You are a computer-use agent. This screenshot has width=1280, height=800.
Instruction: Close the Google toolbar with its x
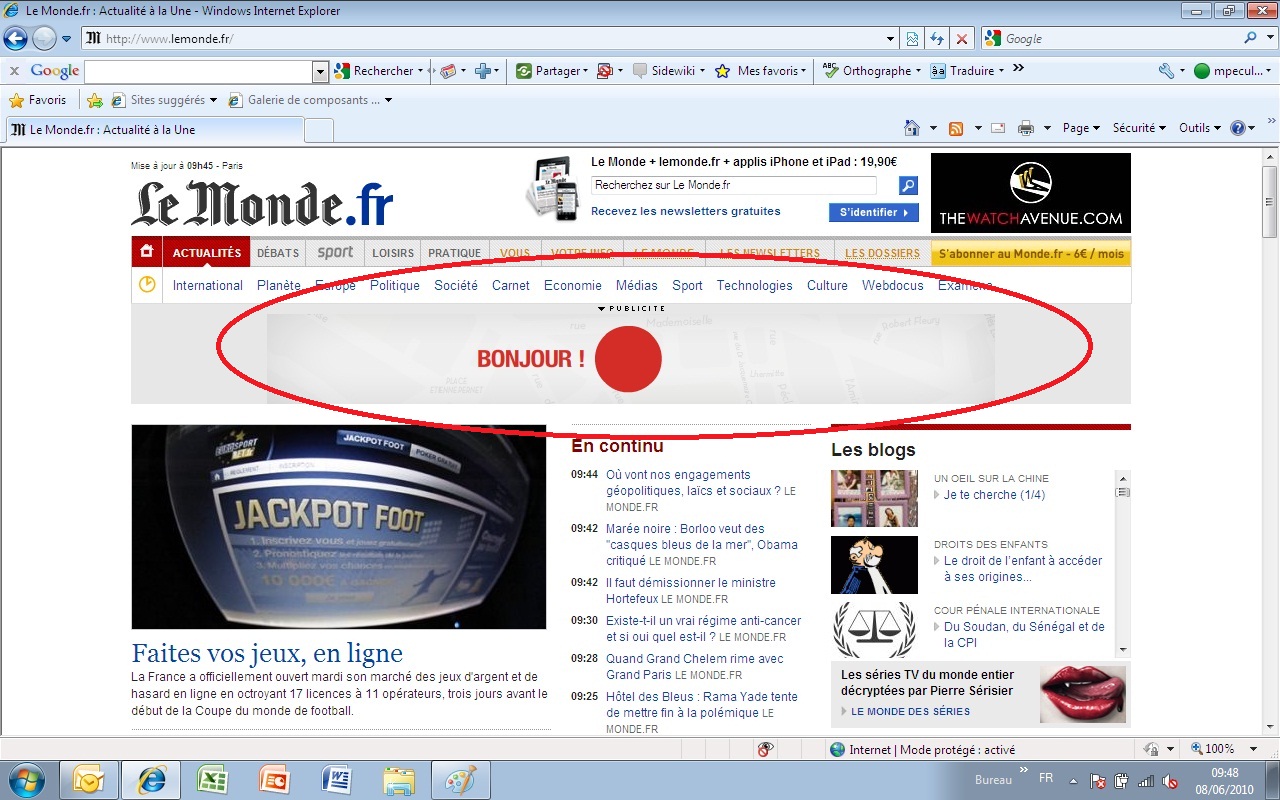14,71
